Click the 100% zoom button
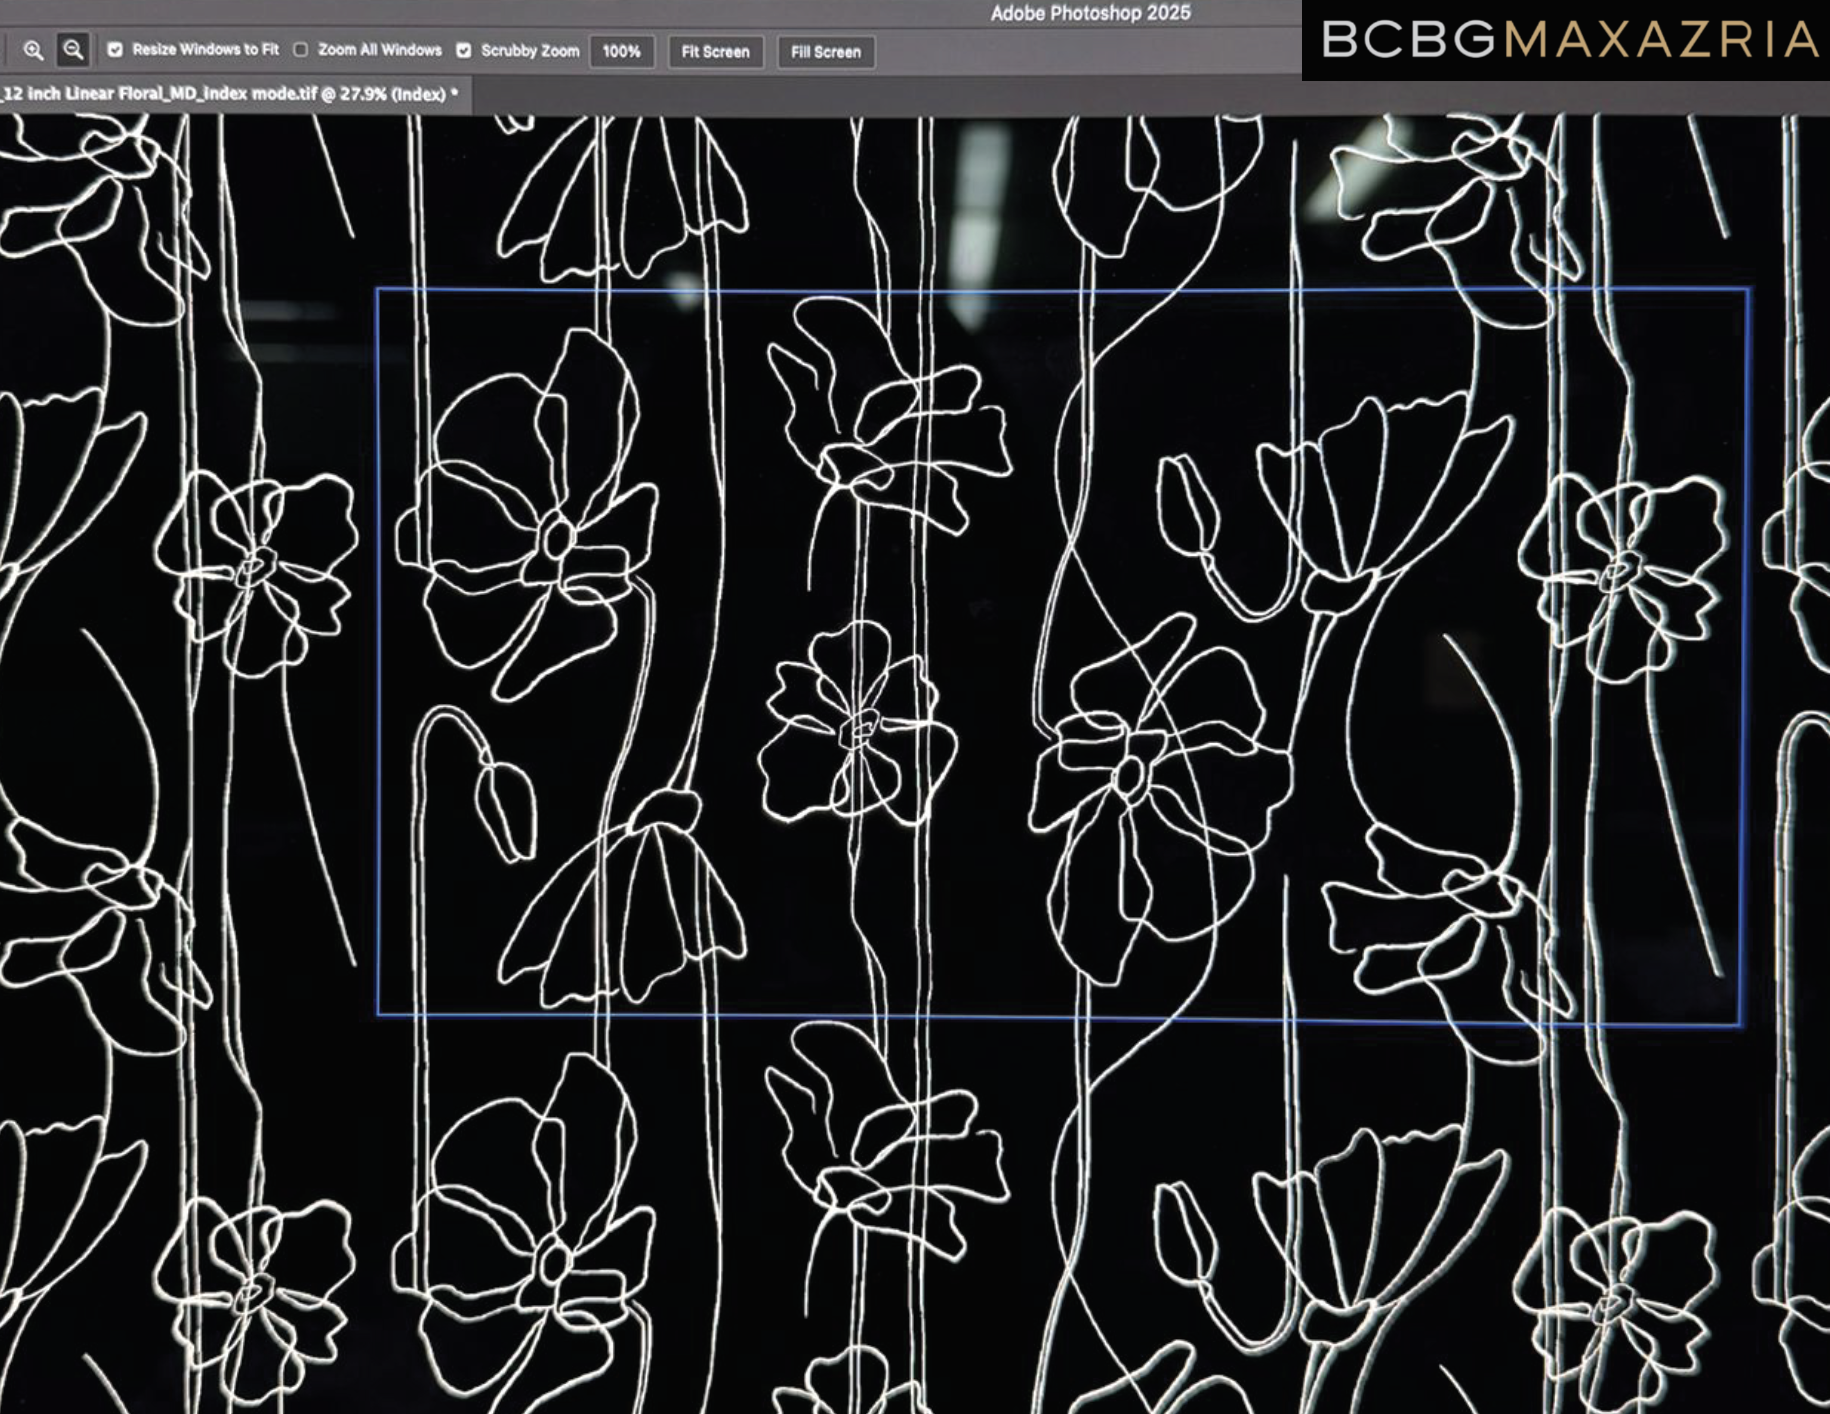Image resolution: width=1830 pixels, height=1414 pixels. coord(621,51)
